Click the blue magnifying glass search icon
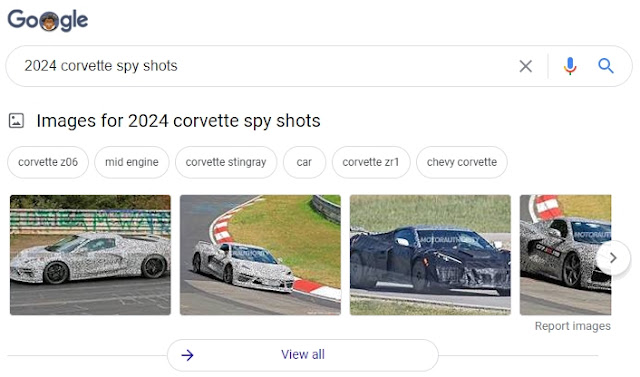 [606, 66]
